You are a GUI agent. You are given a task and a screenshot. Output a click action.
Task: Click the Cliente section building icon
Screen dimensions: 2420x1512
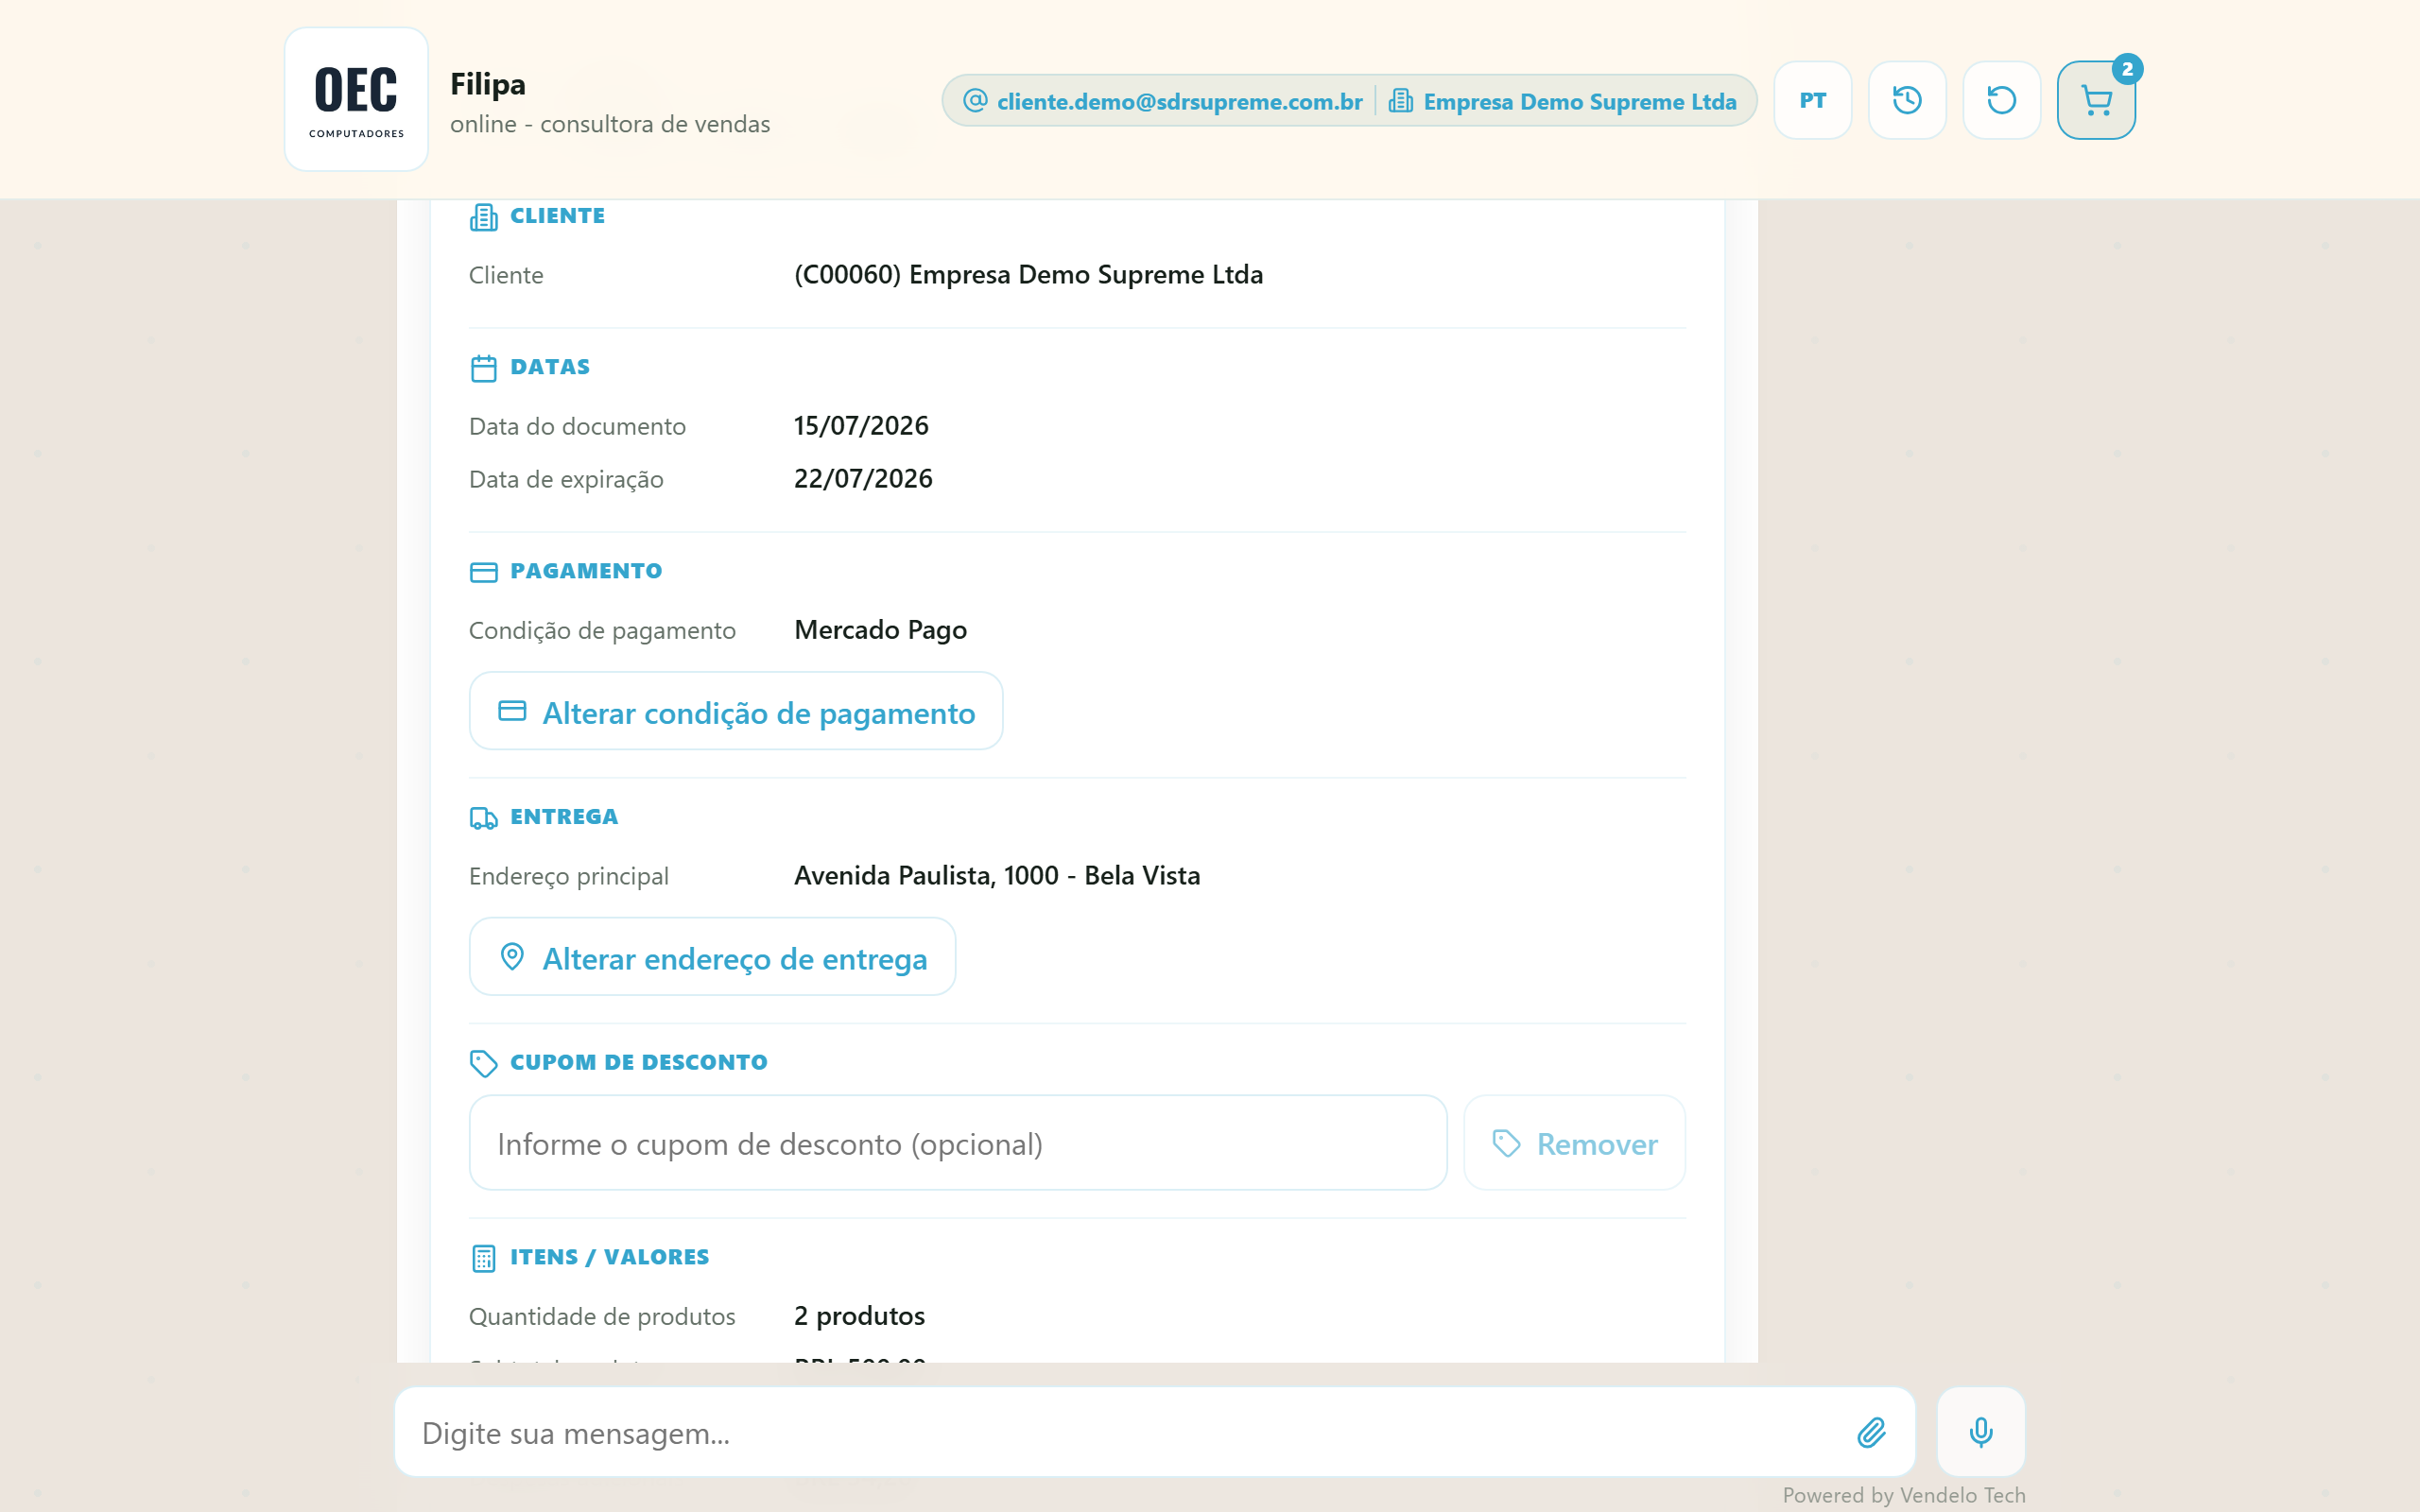[483, 217]
